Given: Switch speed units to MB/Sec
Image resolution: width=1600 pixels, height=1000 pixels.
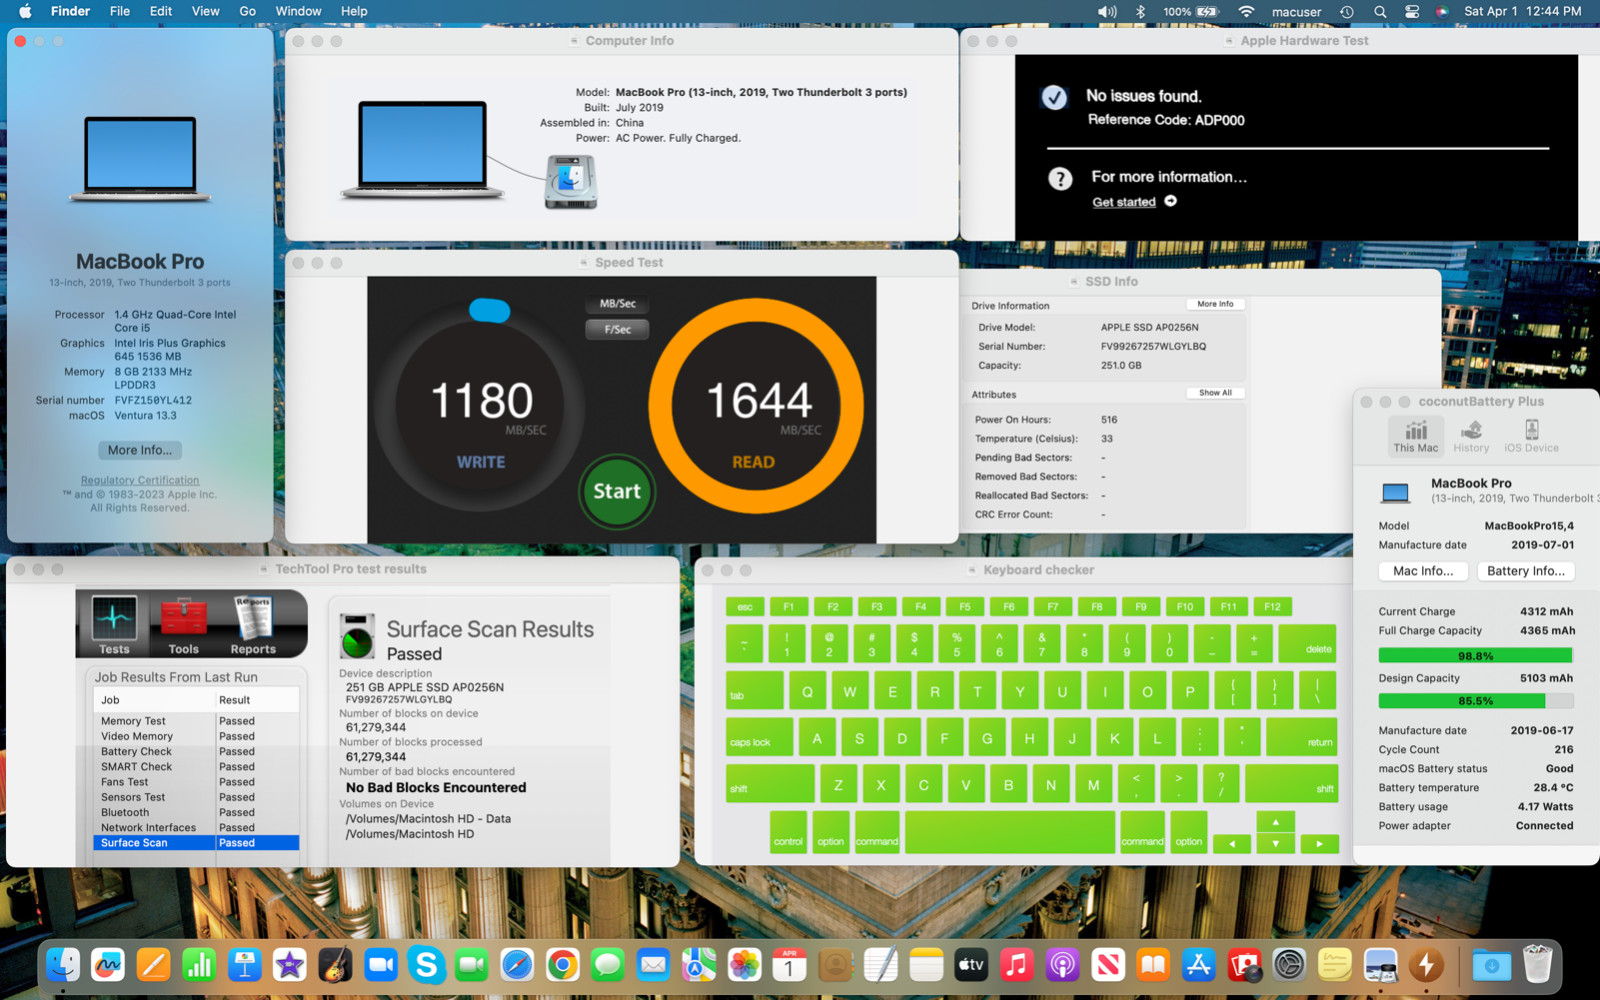Looking at the screenshot, I should 617,304.
